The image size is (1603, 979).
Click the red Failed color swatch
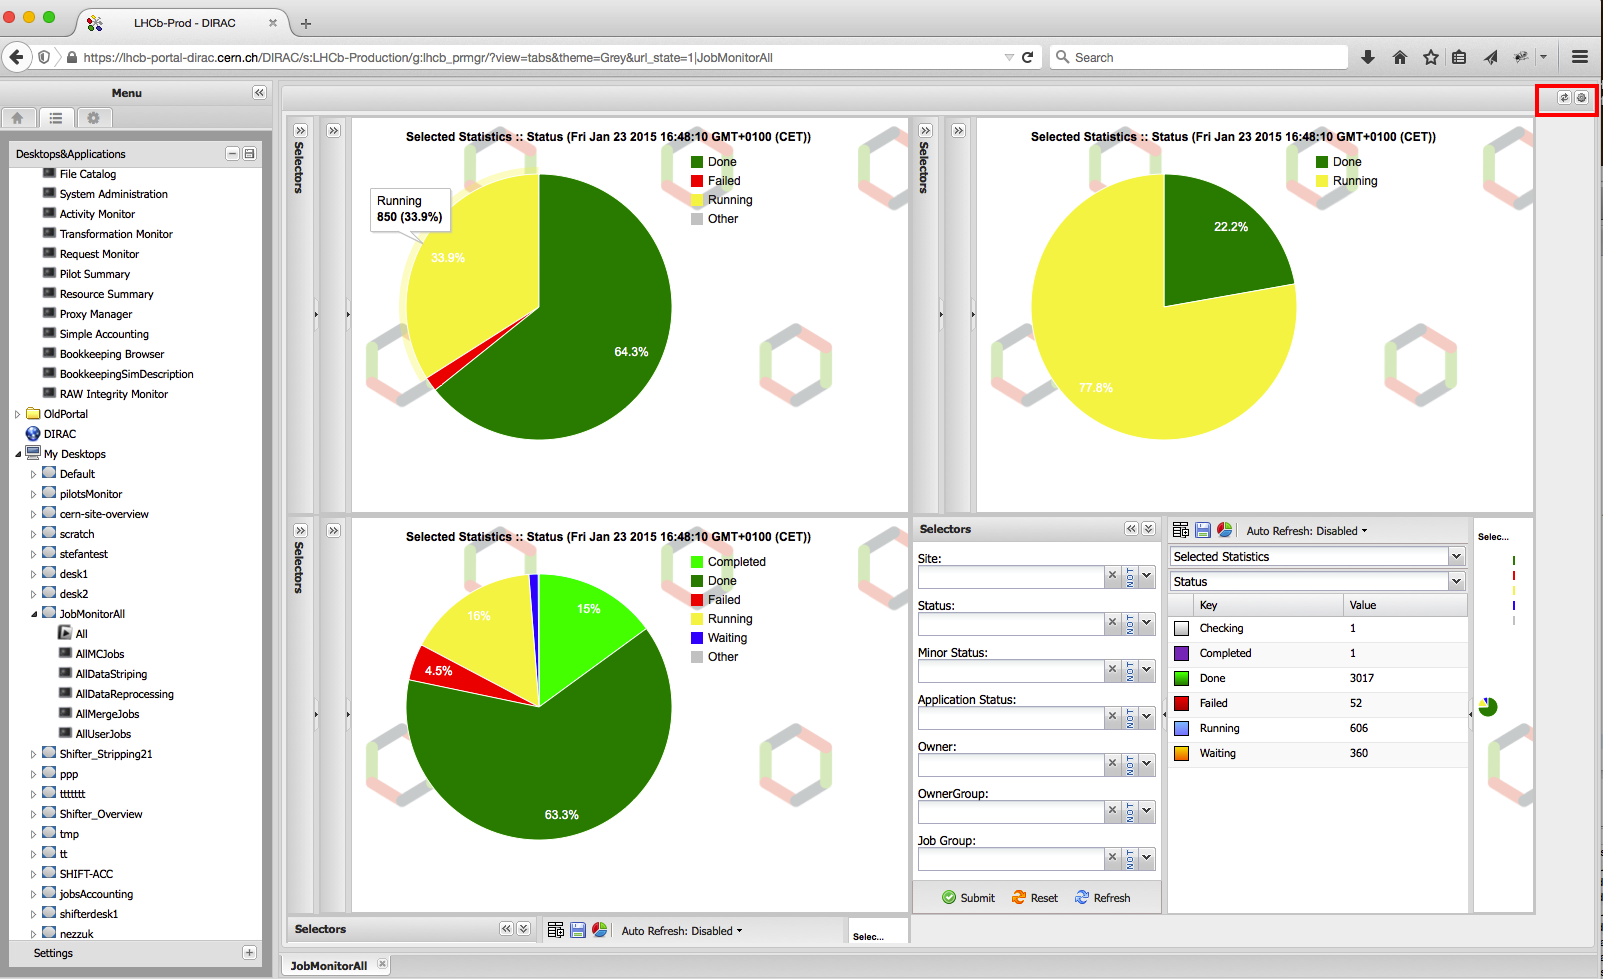(x=1181, y=703)
